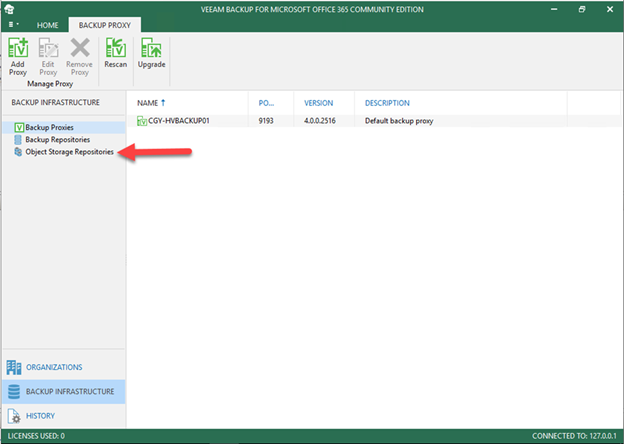
Task: Open Backup Repositories node
Action: [58, 140]
